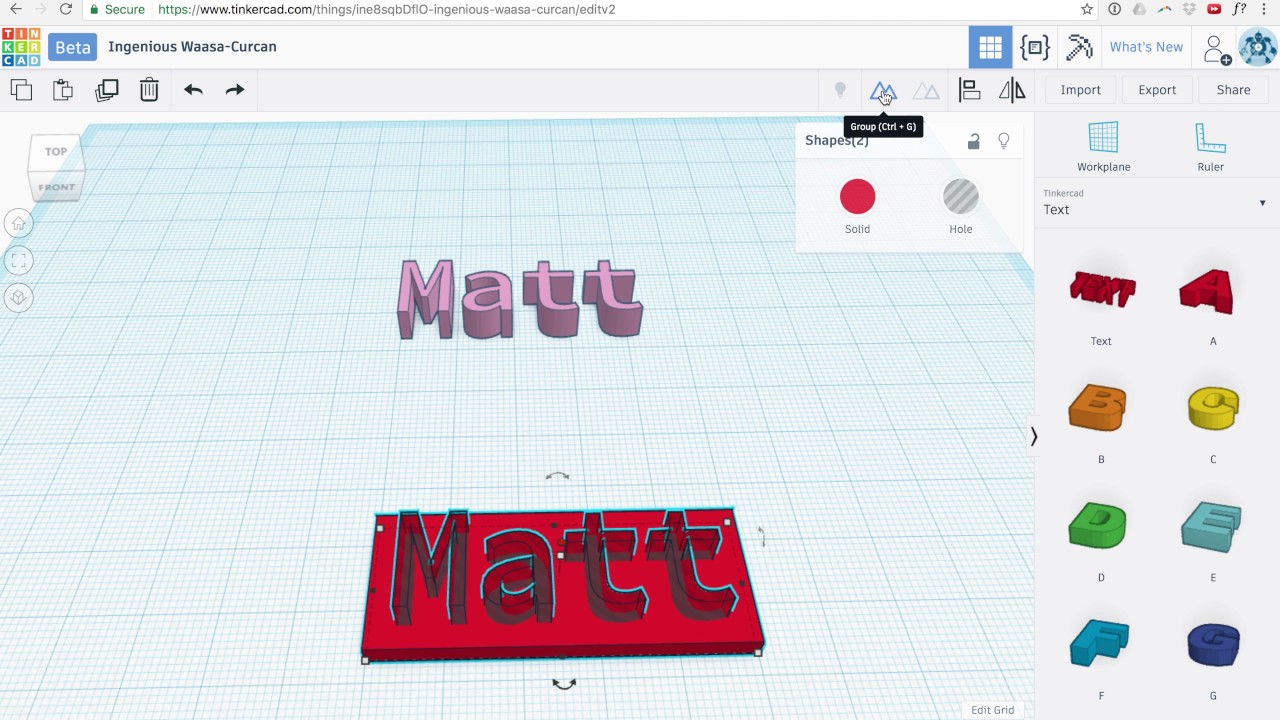
Task: Open What's New
Action: tap(1146, 47)
